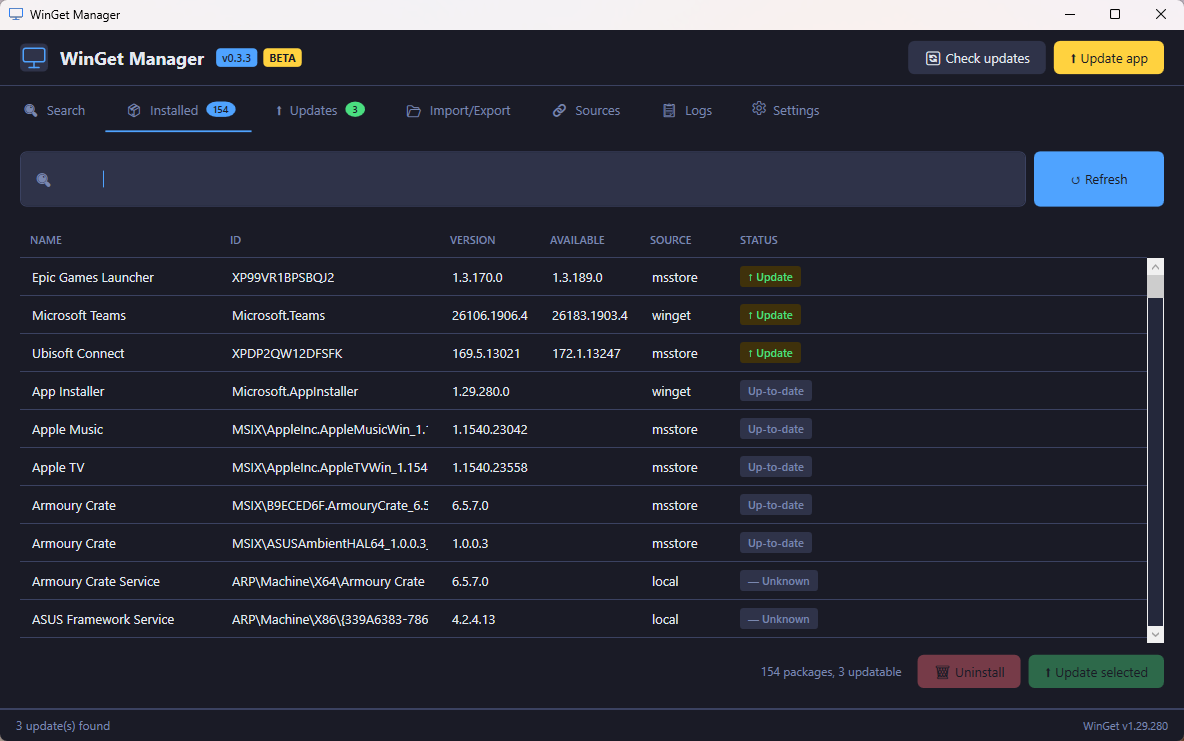Click the green 3 badge on Updates
Image resolution: width=1184 pixels, height=741 pixels.
[x=355, y=110]
